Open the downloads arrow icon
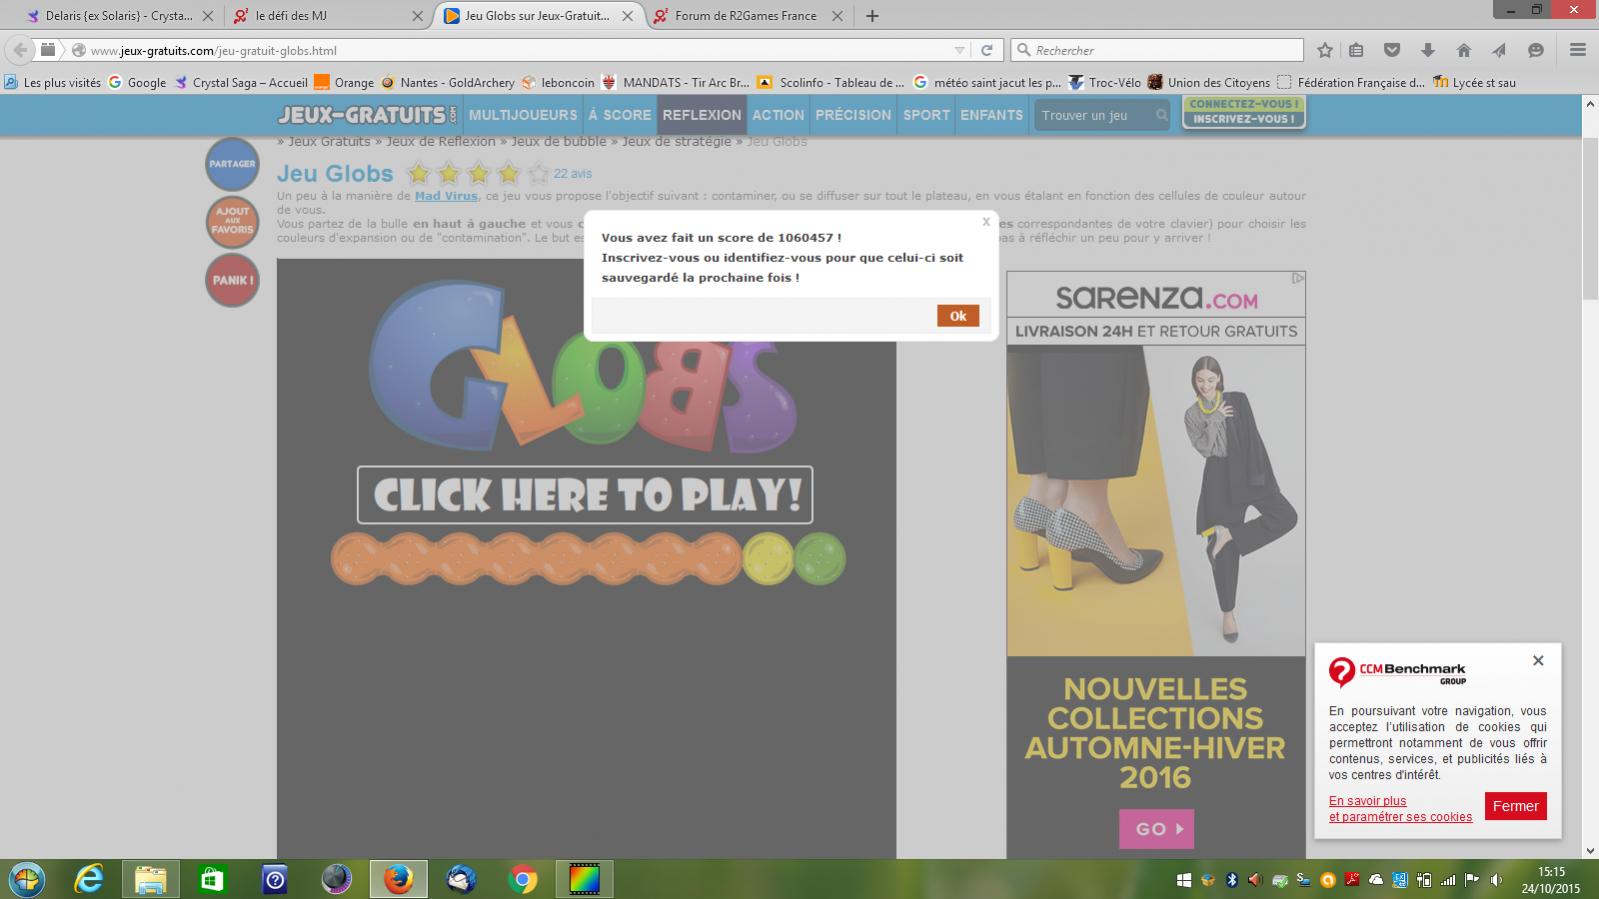This screenshot has width=1599, height=899. [x=1427, y=50]
